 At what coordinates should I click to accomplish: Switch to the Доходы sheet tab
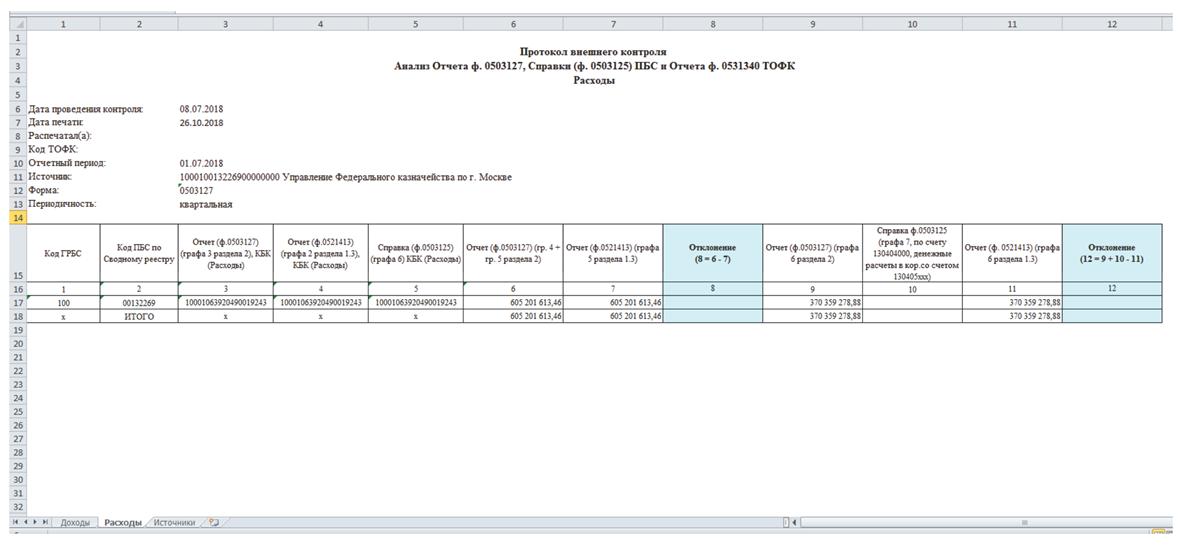(75, 522)
